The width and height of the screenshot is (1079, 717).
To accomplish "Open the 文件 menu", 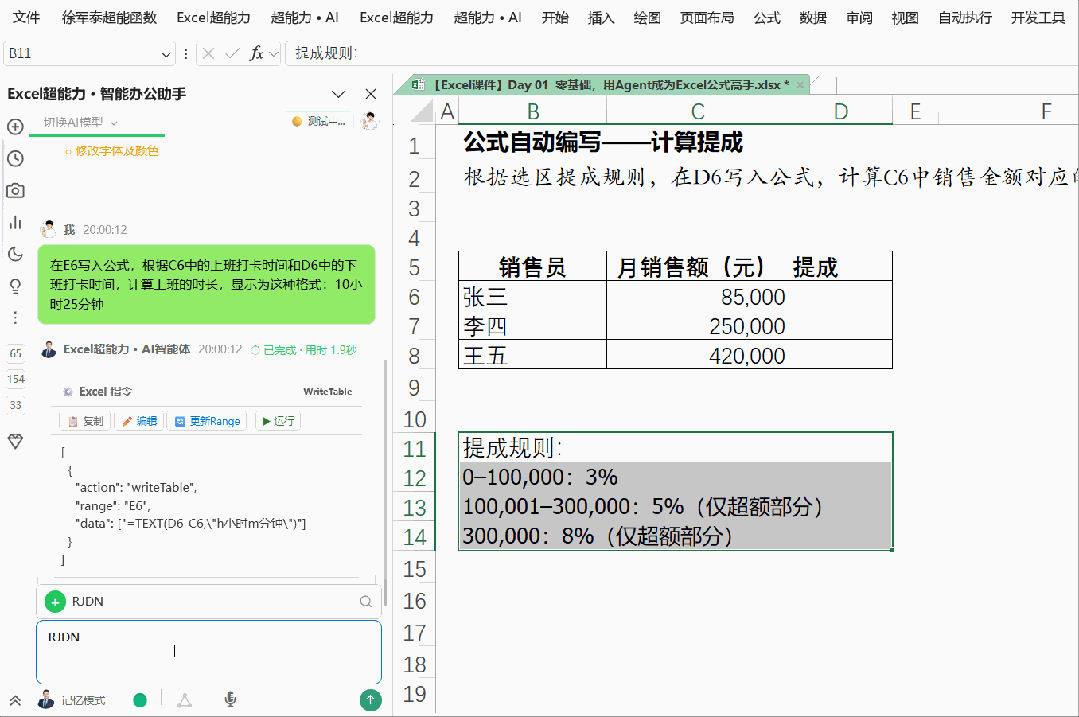I will click(x=26, y=17).
